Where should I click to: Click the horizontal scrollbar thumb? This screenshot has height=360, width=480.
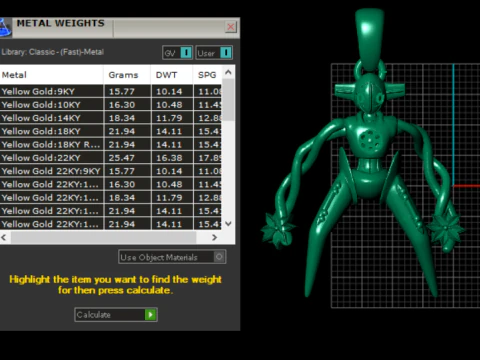(x=104, y=237)
